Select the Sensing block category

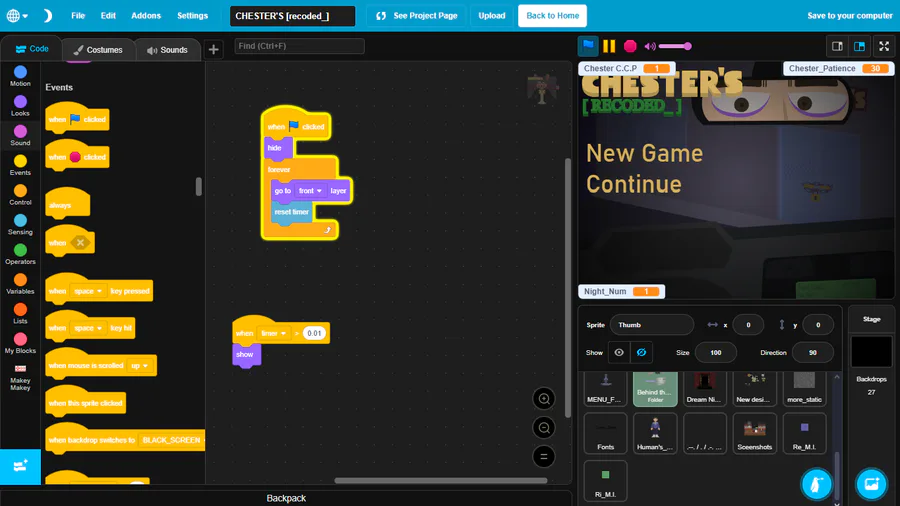point(20,224)
